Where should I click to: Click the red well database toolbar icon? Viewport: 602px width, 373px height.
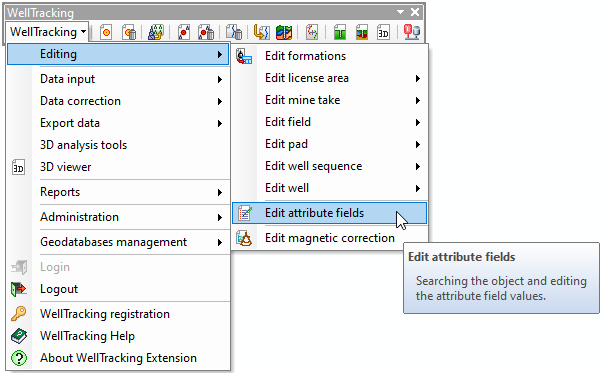pos(412,32)
